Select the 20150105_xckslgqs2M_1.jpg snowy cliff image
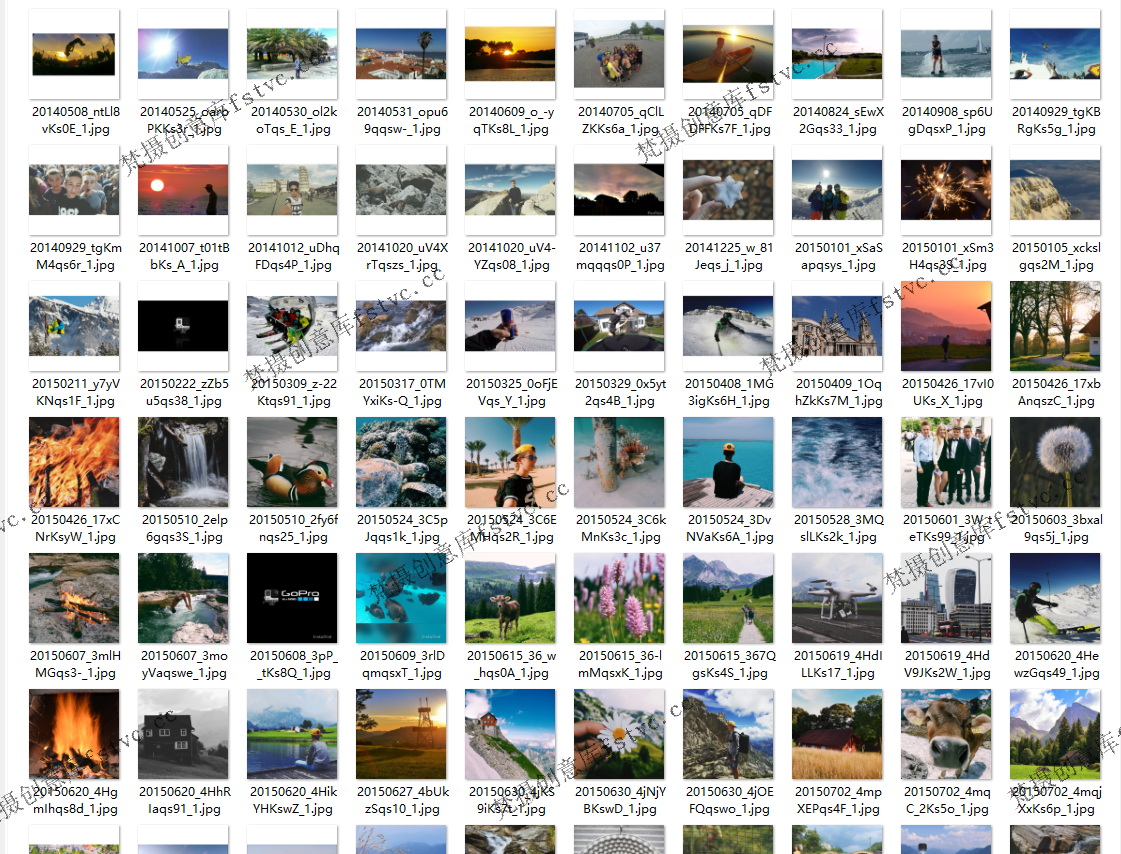The image size is (1121, 854). [x=1055, y=190]
